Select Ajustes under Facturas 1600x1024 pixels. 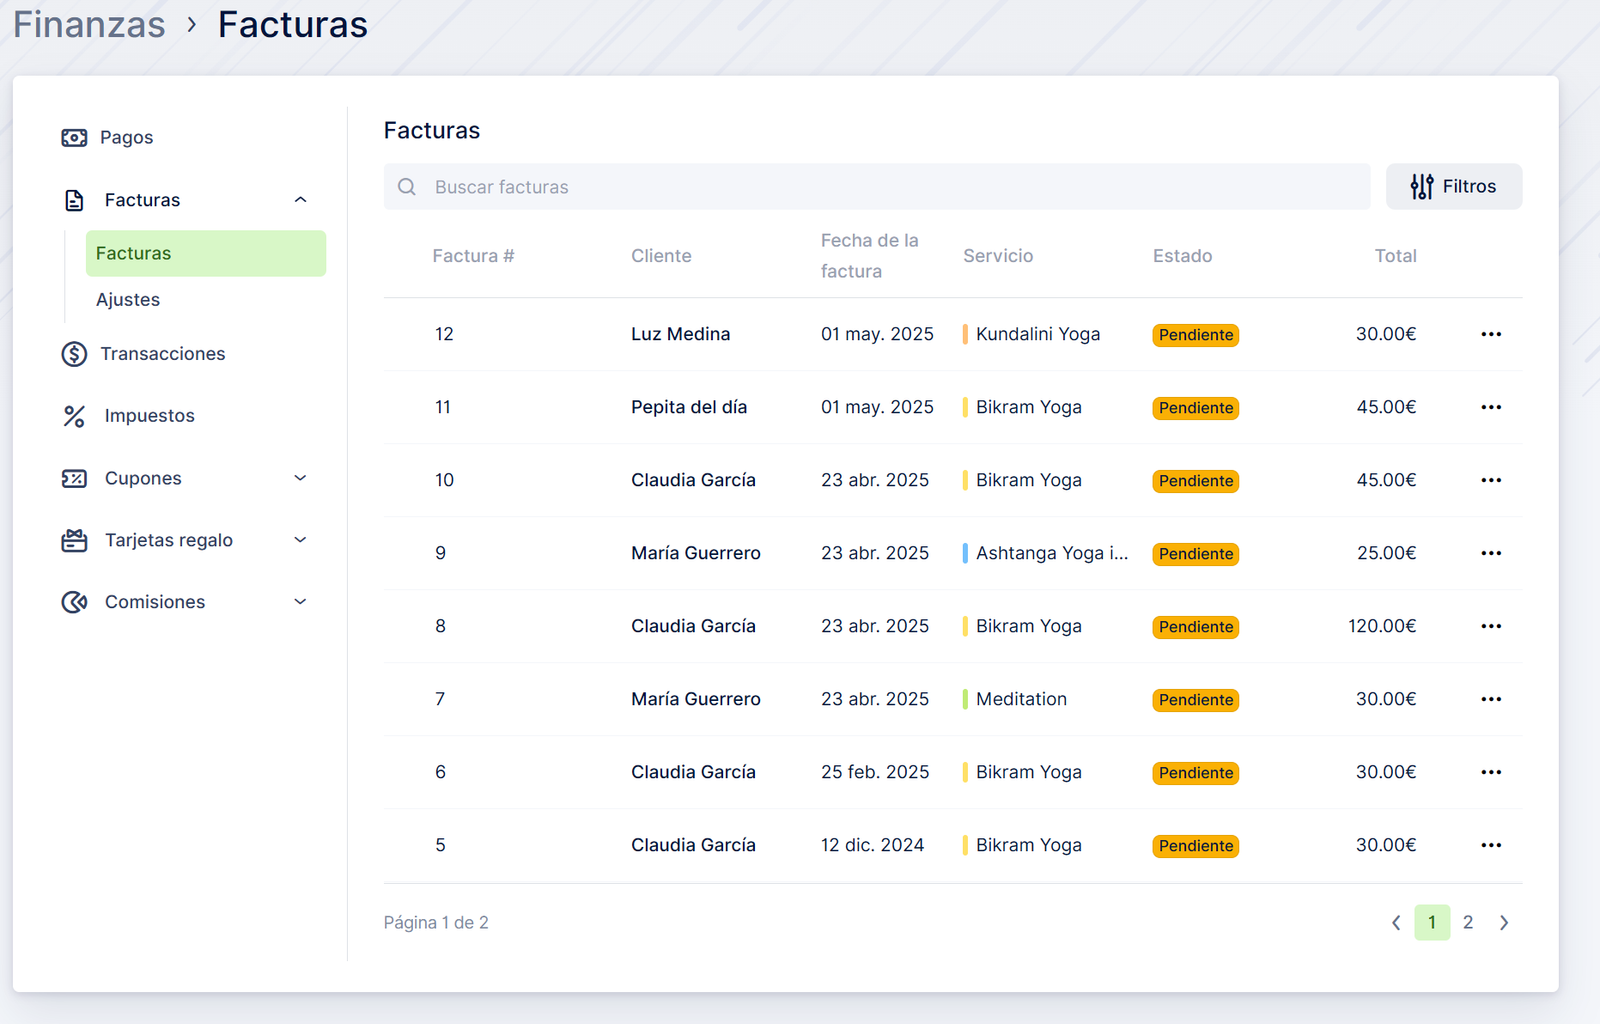128,300
